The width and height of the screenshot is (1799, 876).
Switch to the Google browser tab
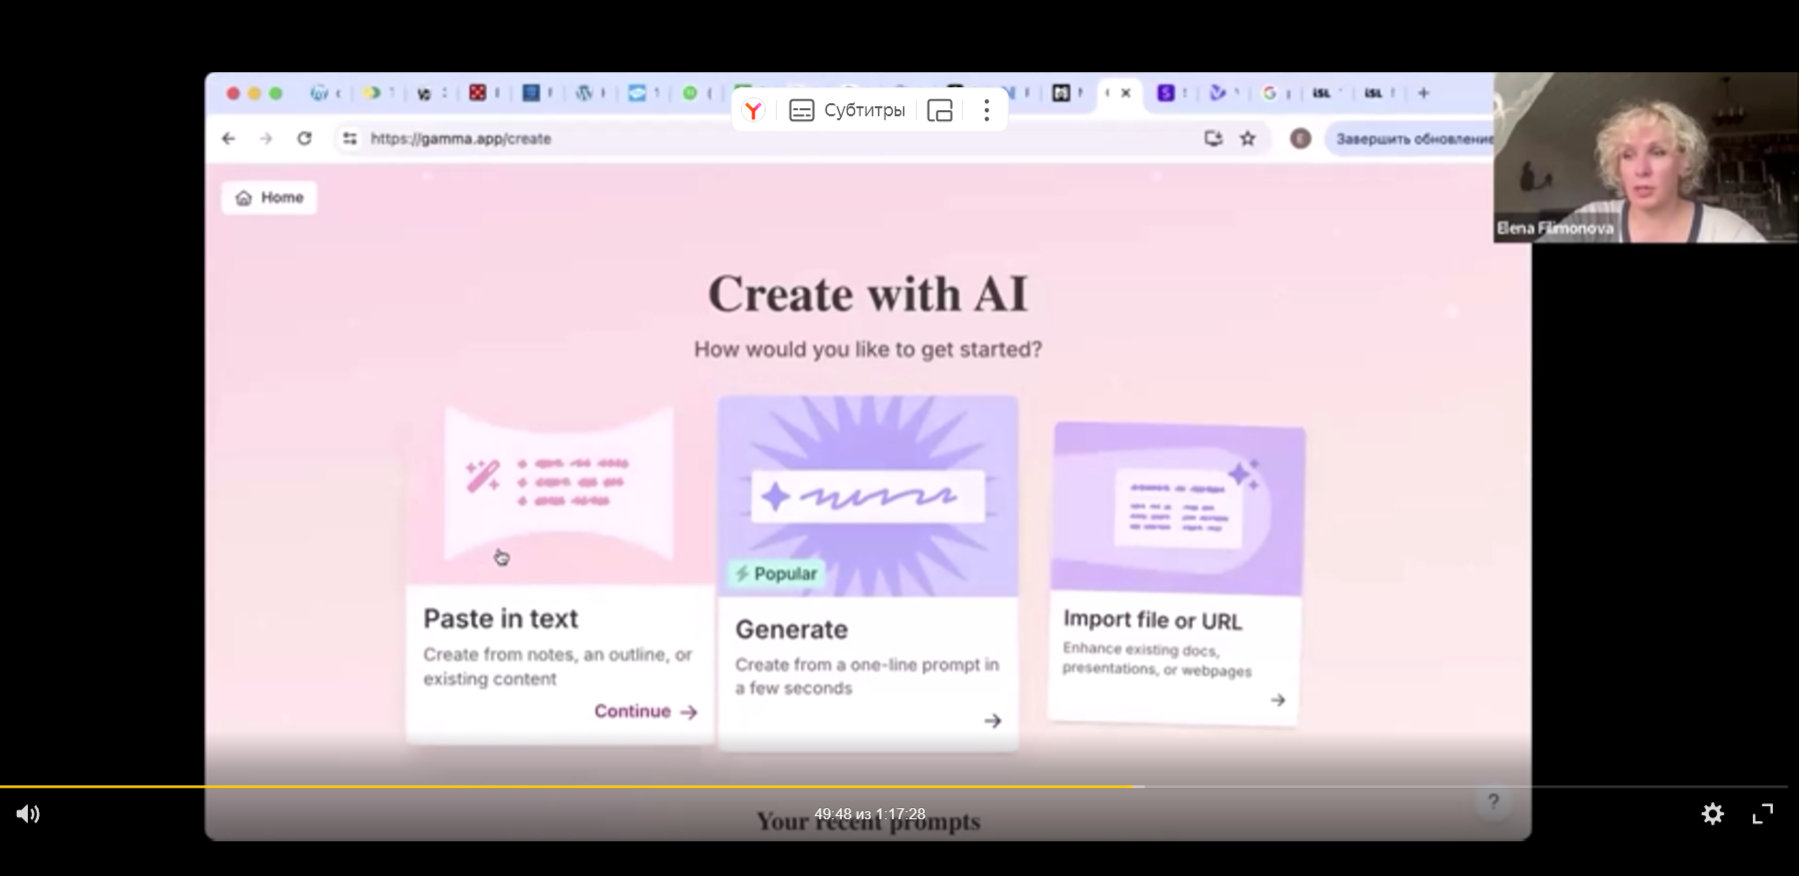[x=1269, y=93]
